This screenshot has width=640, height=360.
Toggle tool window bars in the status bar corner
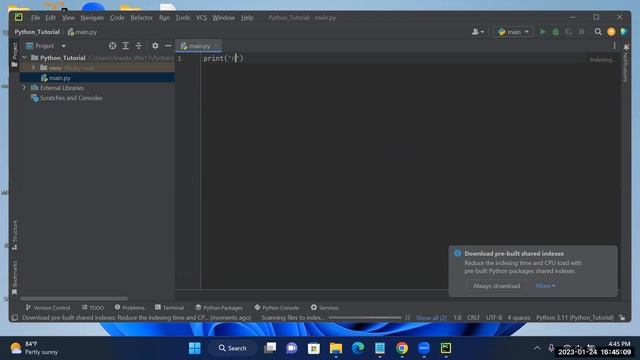[x=14, y=318]
